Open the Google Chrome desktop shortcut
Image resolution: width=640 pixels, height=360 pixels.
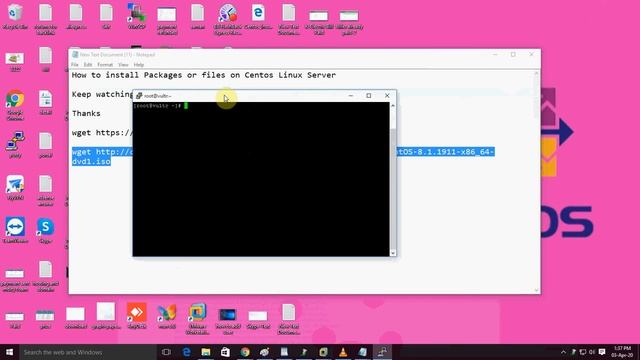pyautogui.click(x=15, y=104)
